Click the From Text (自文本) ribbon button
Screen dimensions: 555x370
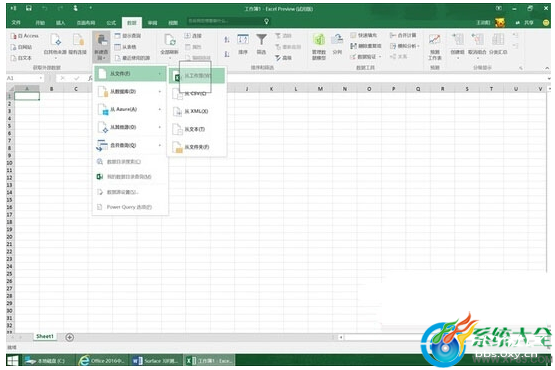21,58
